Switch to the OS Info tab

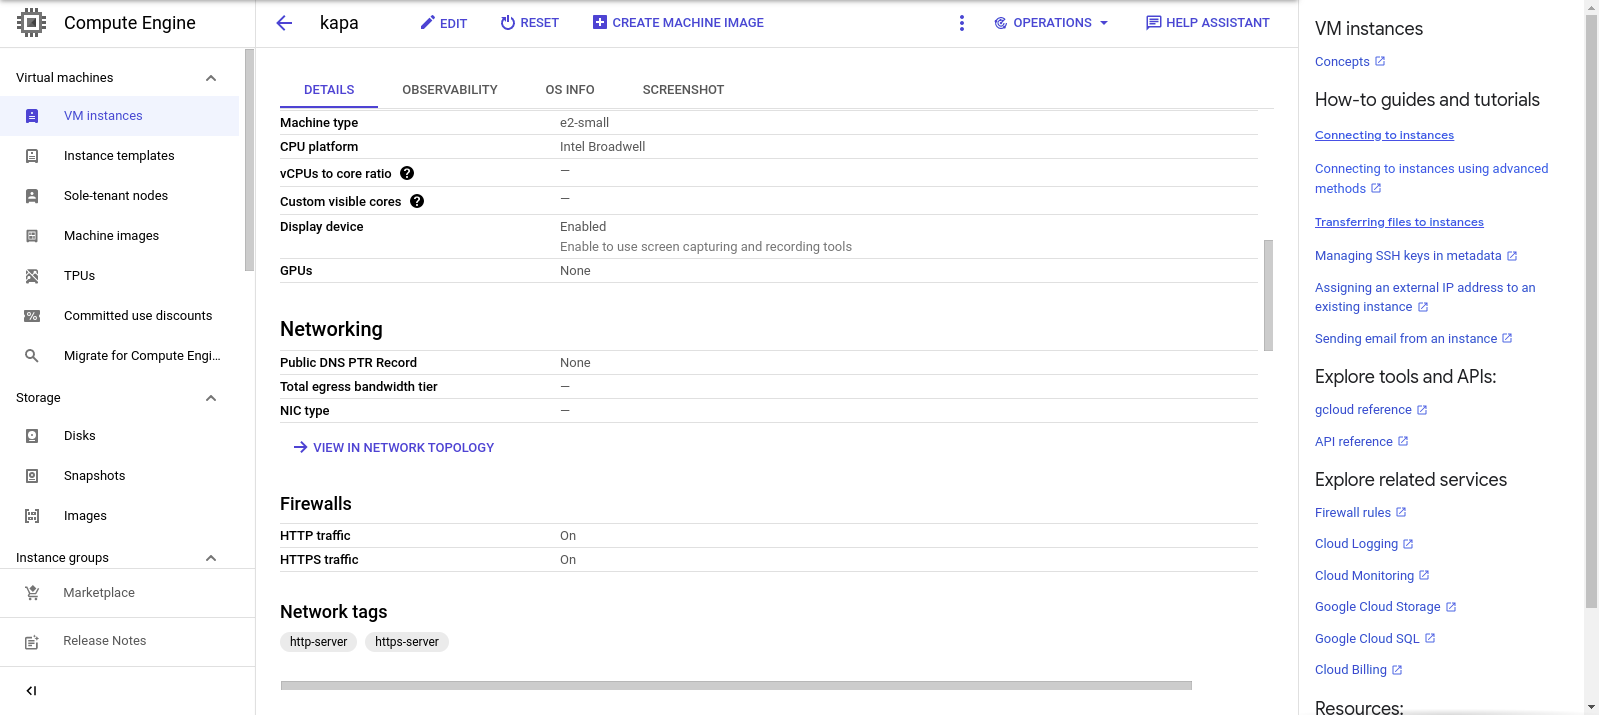(x=570, y=90)
